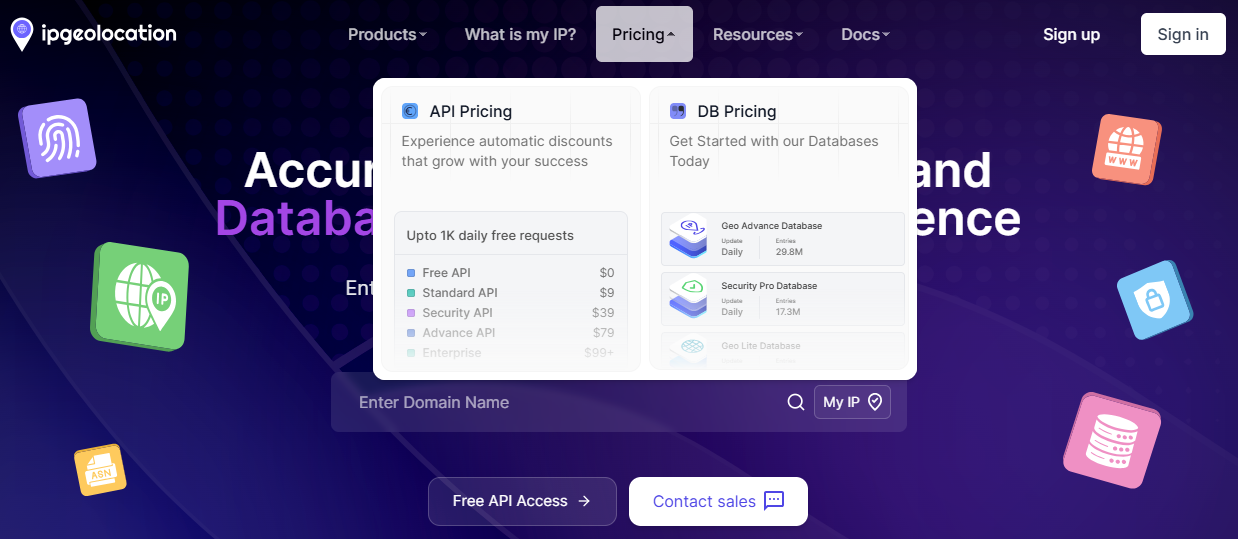Click the ipgeolocation logo

coord(93,34)
